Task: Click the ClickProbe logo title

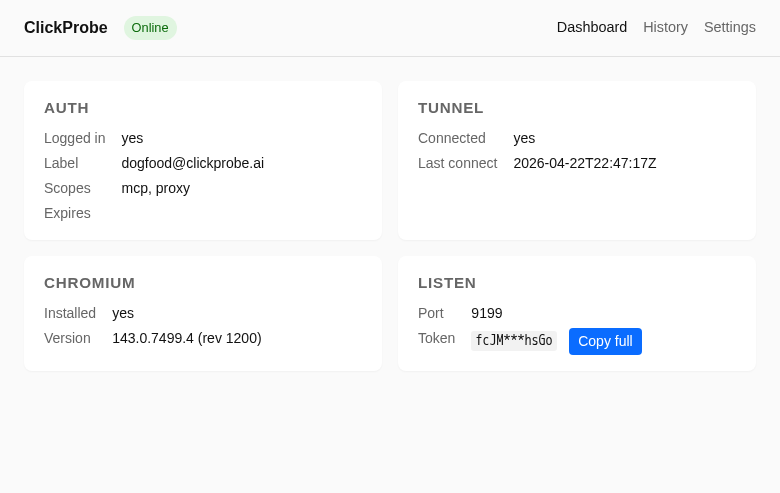Action: [x=66, y=27]
